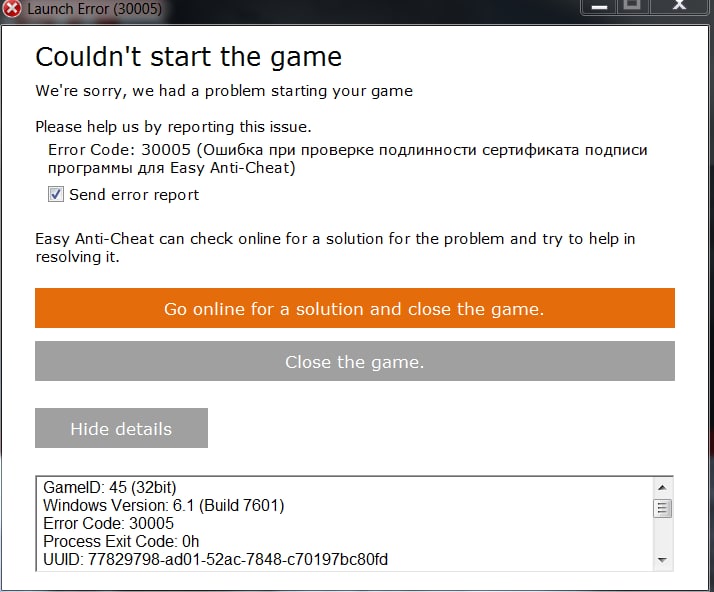
Task: Click the We're sorry problem starting text
Action: [224, 91]
